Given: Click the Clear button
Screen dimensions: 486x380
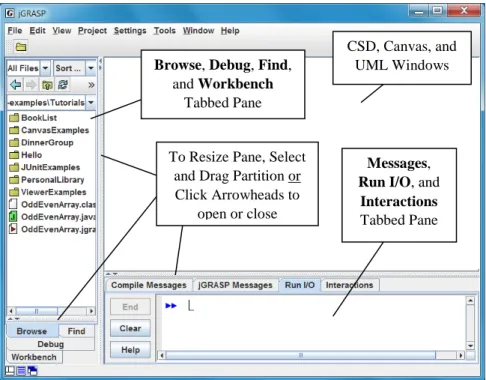Looking at the screenshot, I should click(130, 328).
